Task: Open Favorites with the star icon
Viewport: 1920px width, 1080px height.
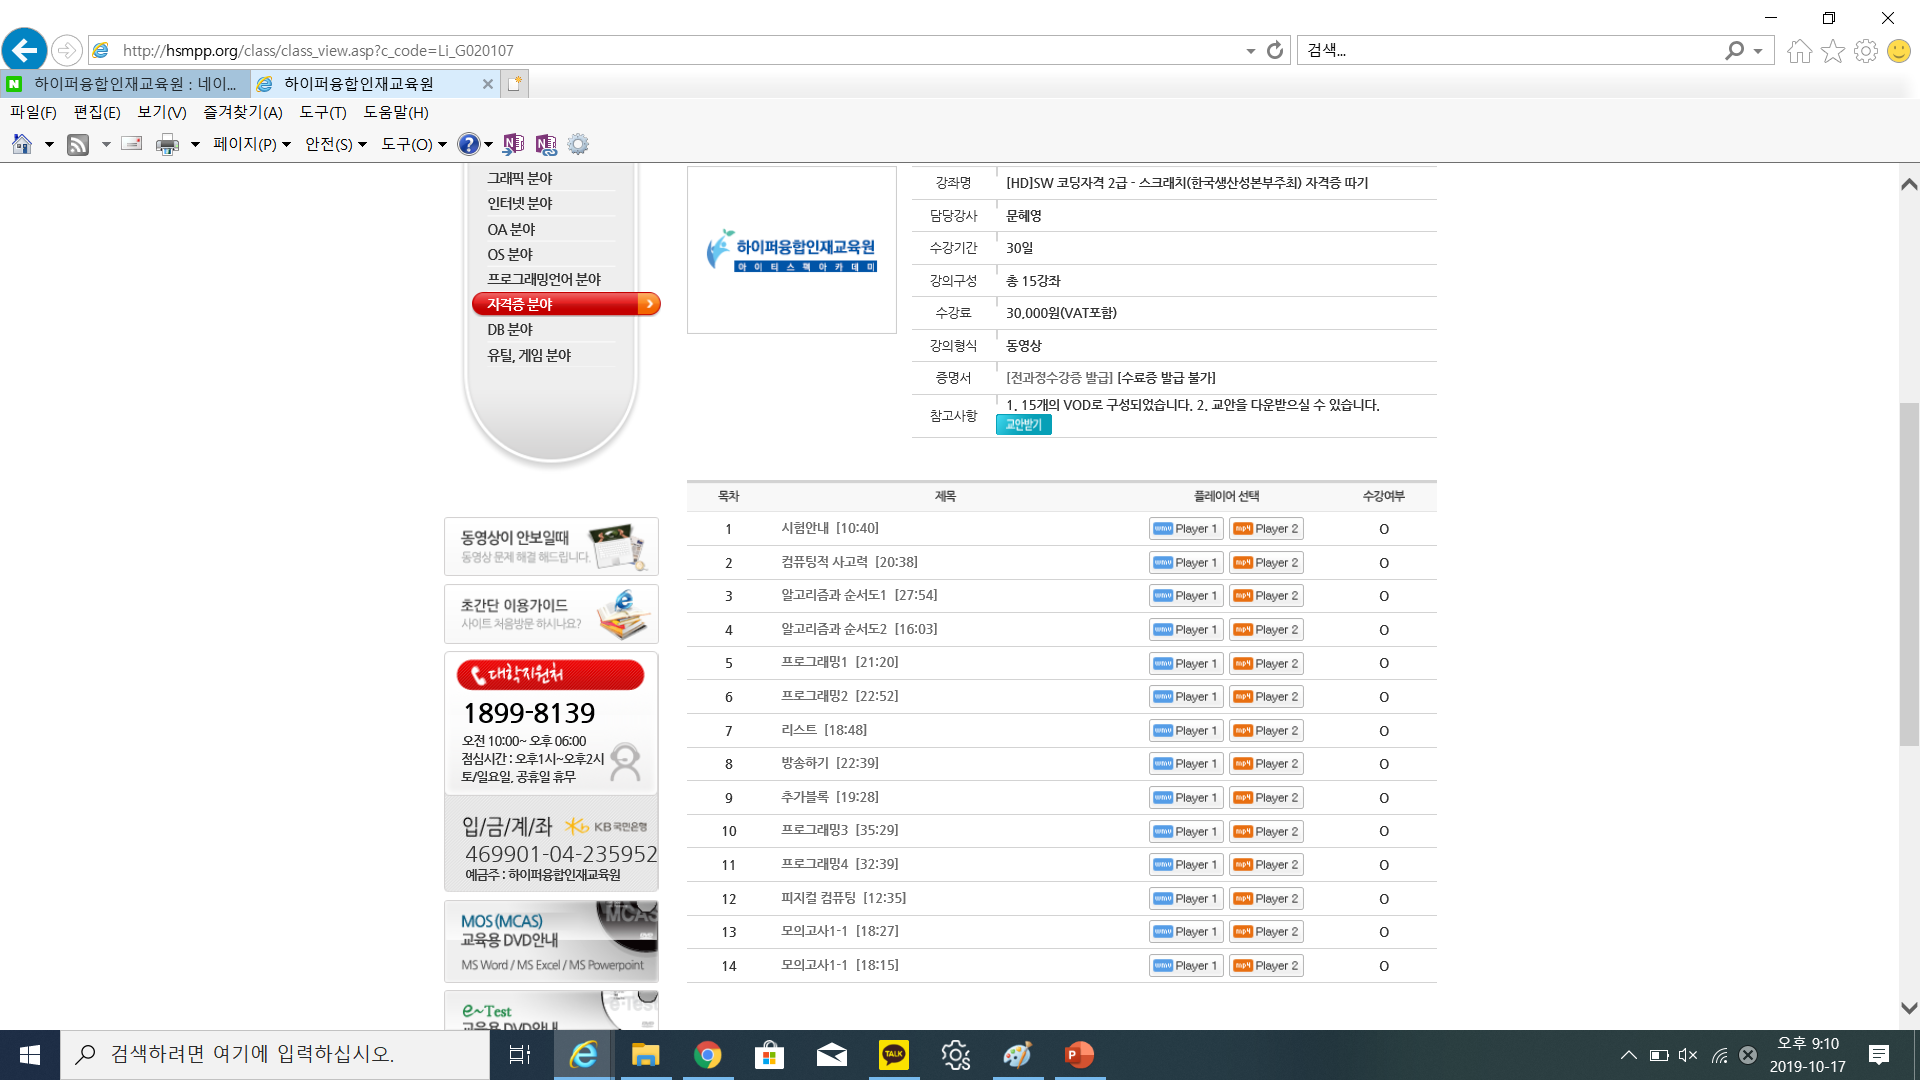Action: click(x=1832, y=51)
